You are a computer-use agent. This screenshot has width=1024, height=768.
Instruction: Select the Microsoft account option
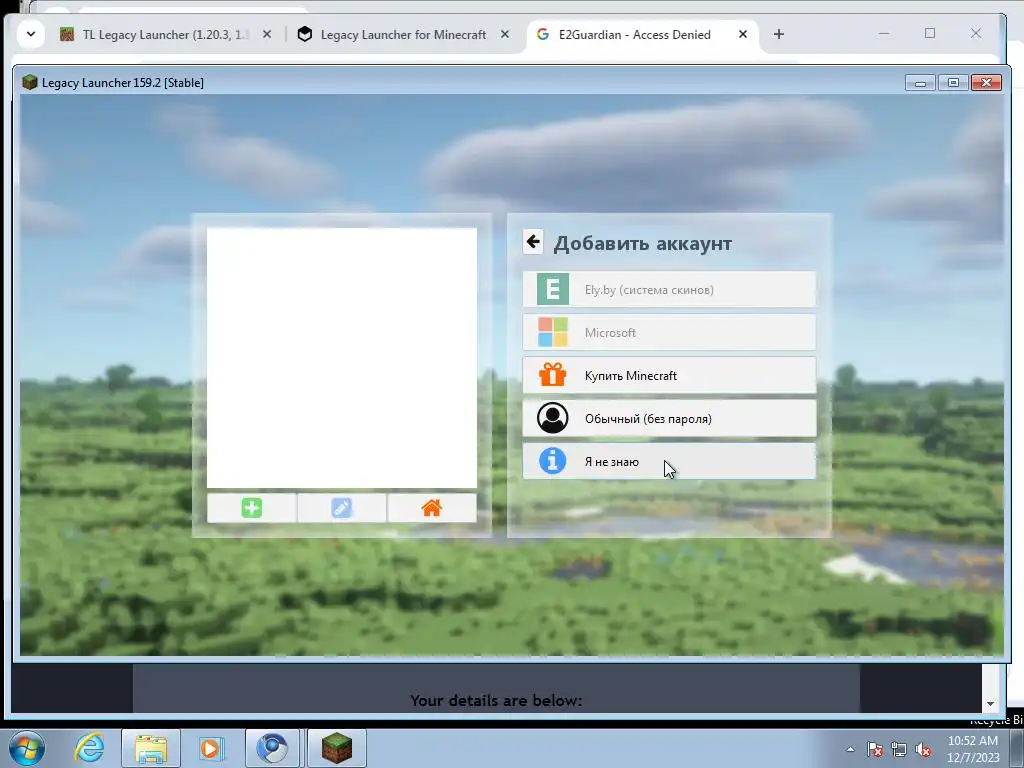coord(669,332)
